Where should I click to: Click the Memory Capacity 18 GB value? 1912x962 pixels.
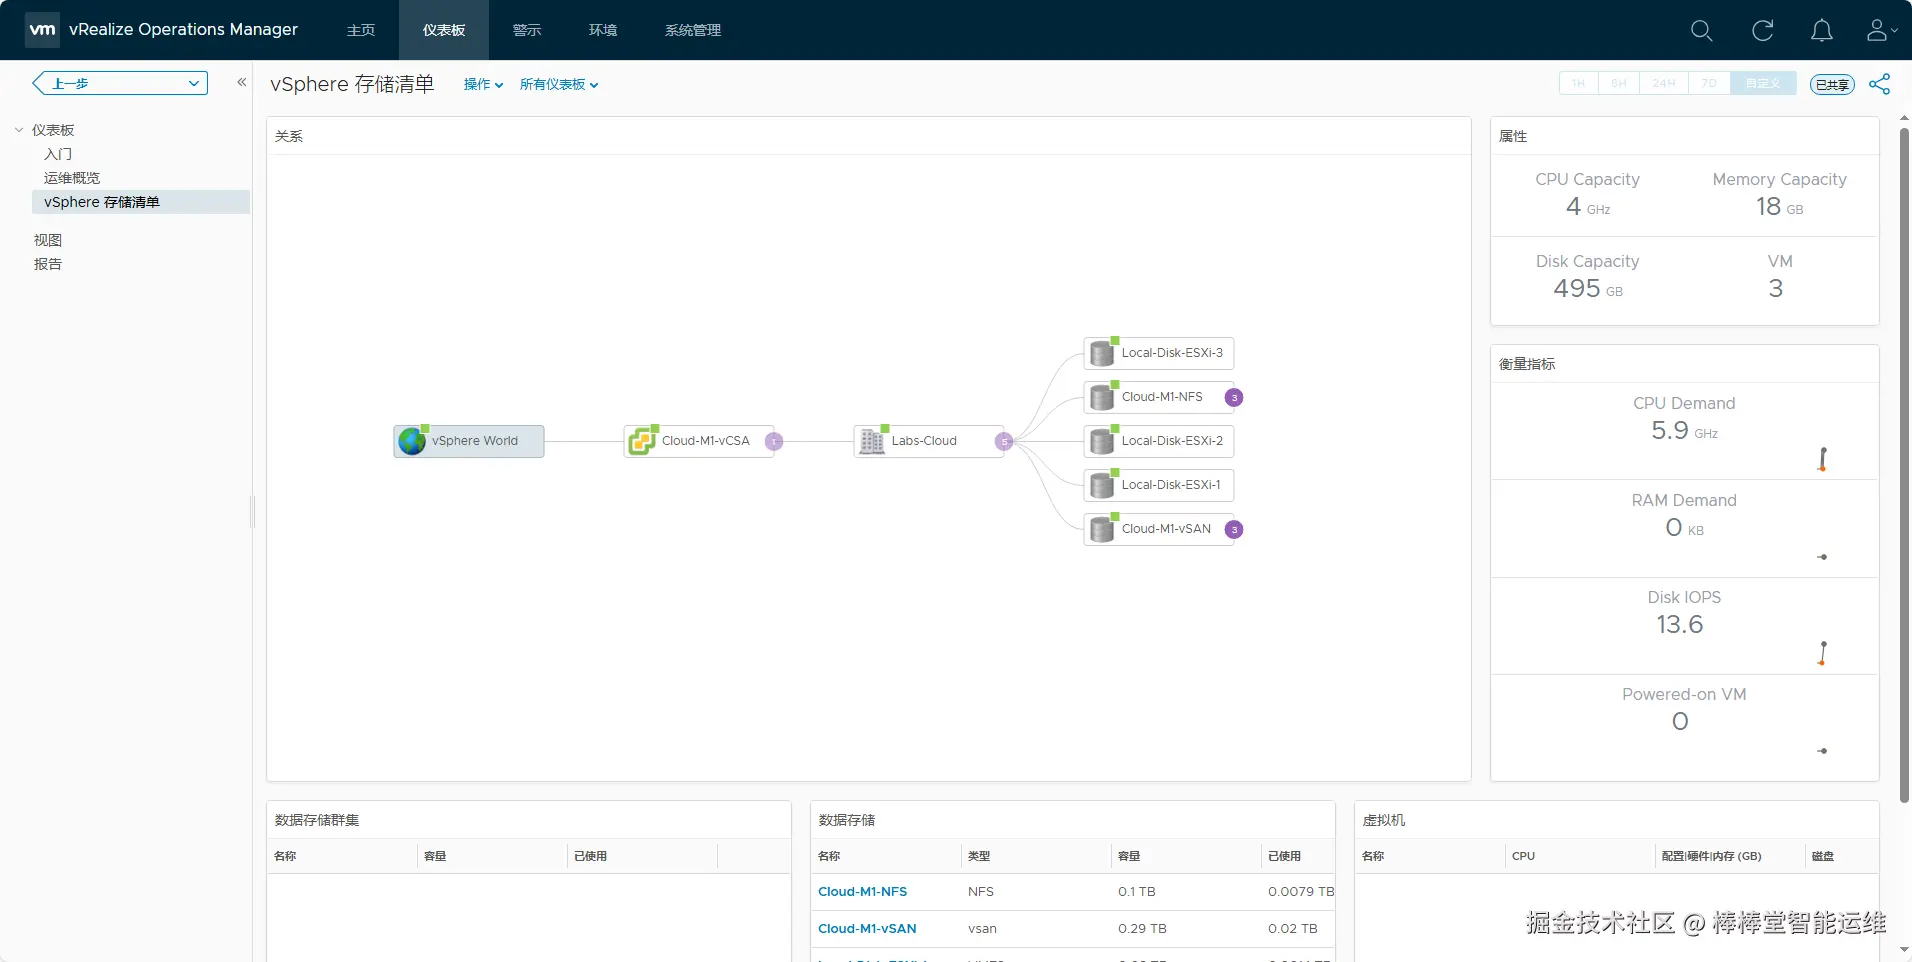(x=1780, y=207)
